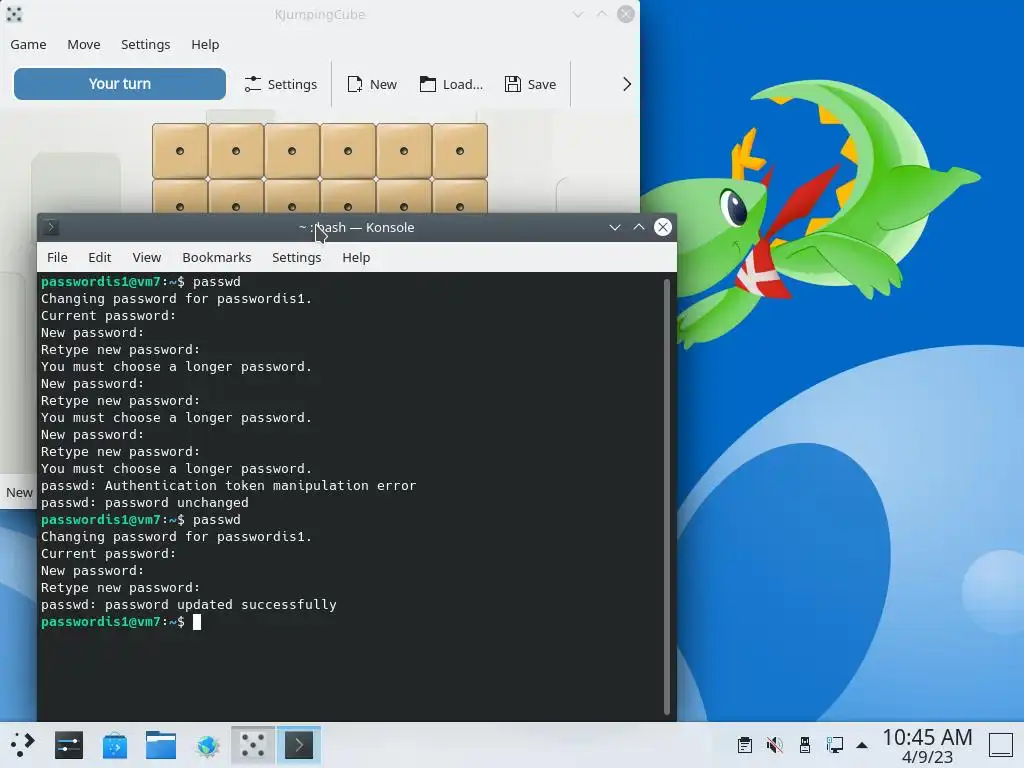The height and width of the screenshot is (768, 1024).
Task: Click the last cube in top row
Action: coord(460,151)
